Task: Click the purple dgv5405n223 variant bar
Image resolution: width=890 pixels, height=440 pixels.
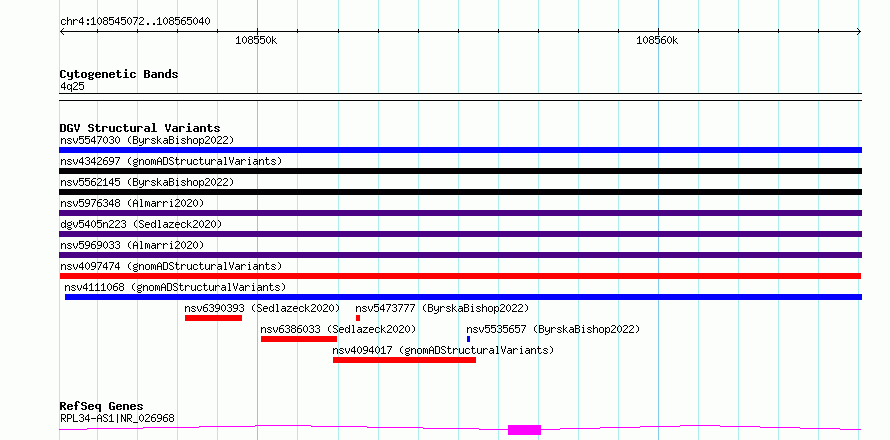Action: [460, 234]
